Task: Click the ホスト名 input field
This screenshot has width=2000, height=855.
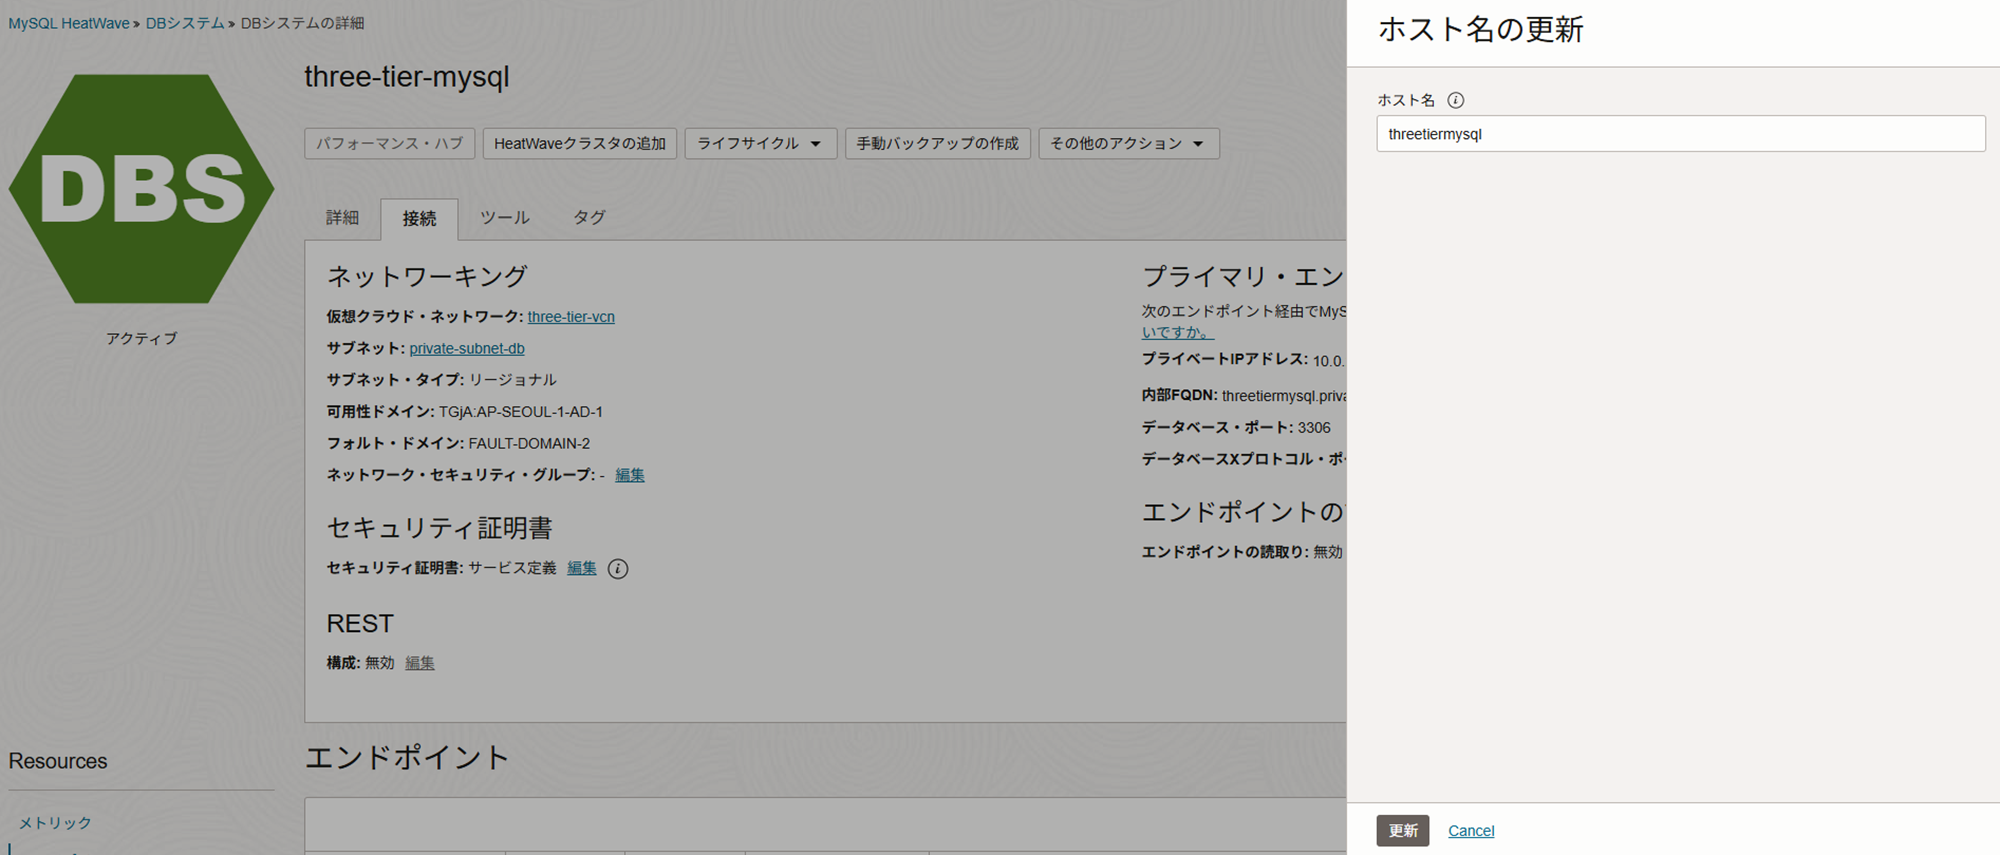Action: (x=1680, y=134)
